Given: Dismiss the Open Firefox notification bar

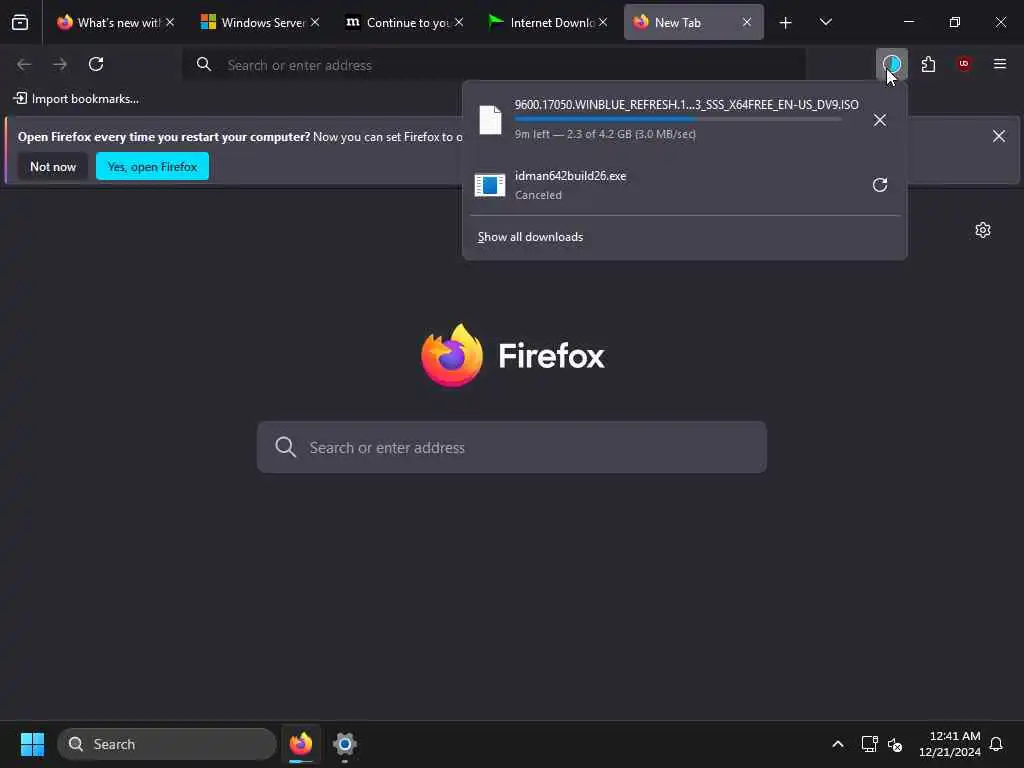Looking at the screenshot, I should (x=999, y=136).
